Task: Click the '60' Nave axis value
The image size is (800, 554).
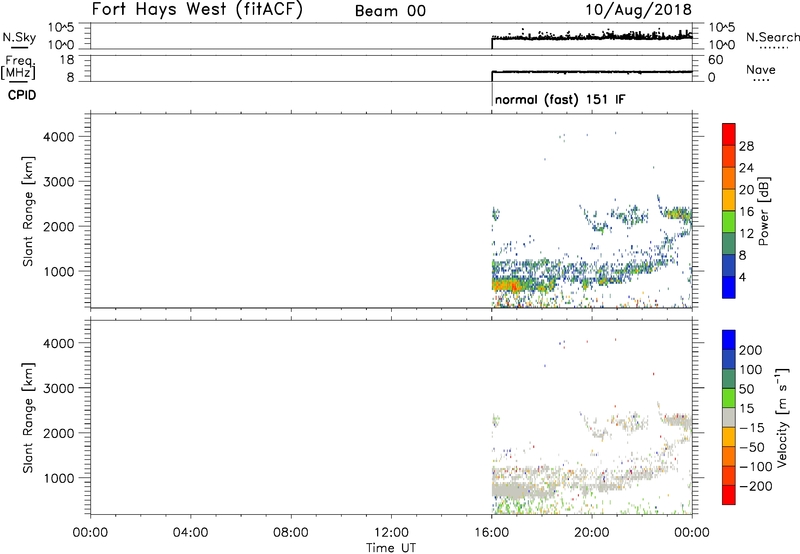Action: pyautogui.click(x=715, y=60)
